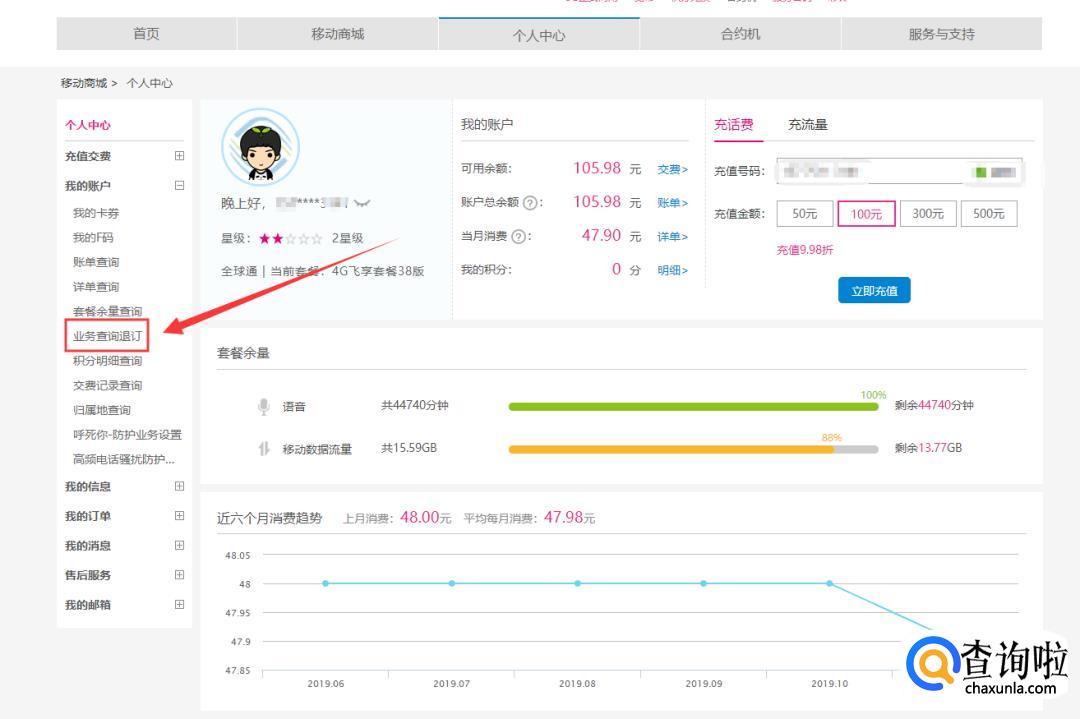Click the star rating icons

(290, 238)
